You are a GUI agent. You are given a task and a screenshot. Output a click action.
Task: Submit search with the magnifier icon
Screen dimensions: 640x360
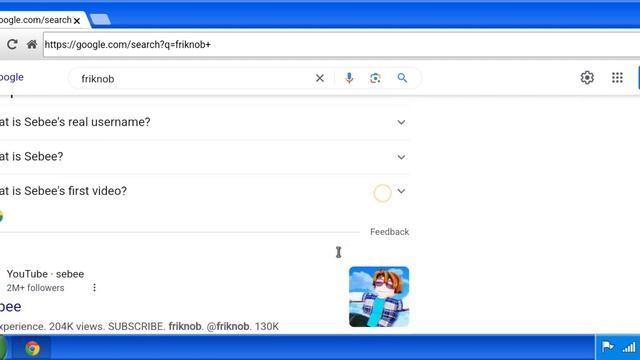pos(402,78)
